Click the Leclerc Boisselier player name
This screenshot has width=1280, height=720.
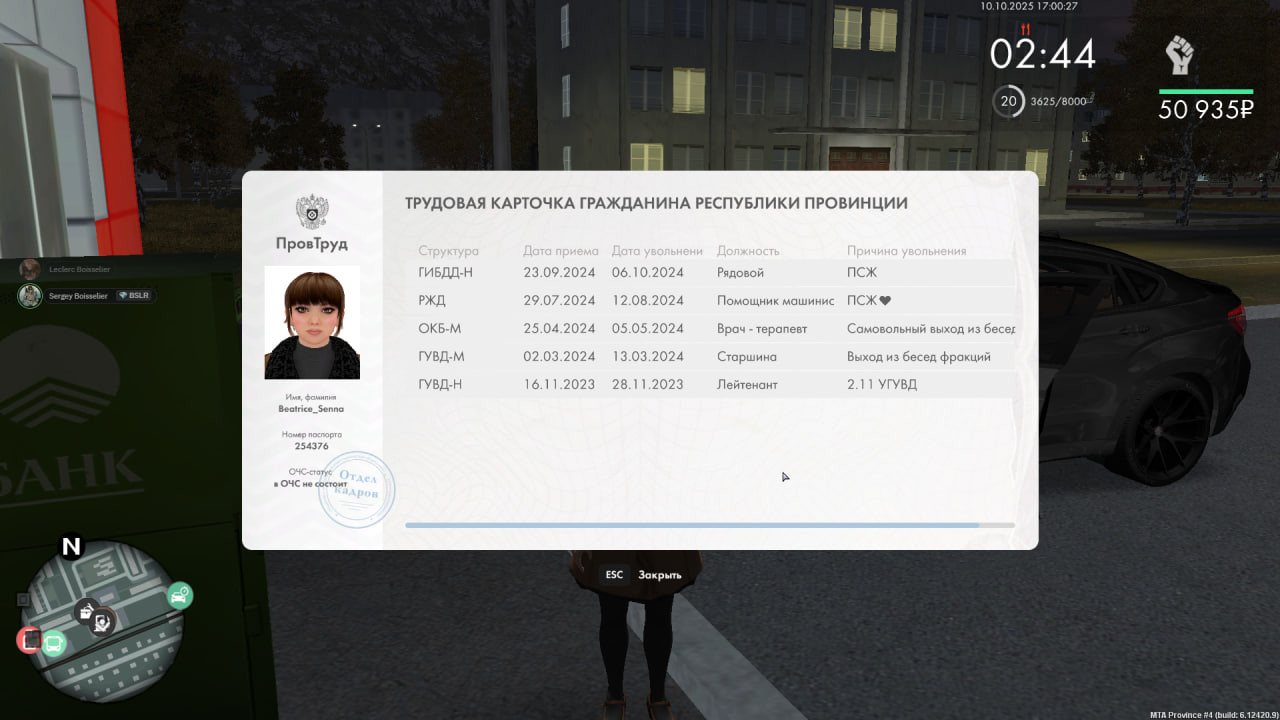click(x=80, y=270)
